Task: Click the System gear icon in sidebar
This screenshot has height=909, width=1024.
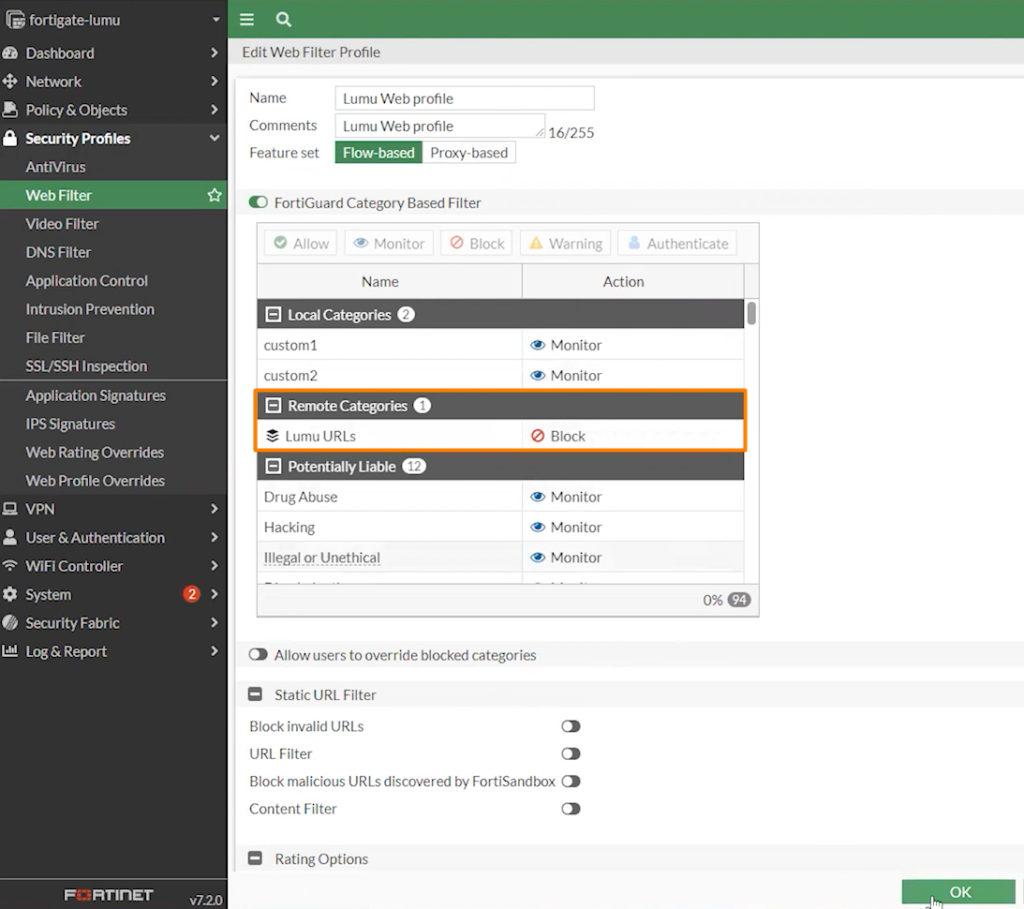Action: (x=11, y=594)
